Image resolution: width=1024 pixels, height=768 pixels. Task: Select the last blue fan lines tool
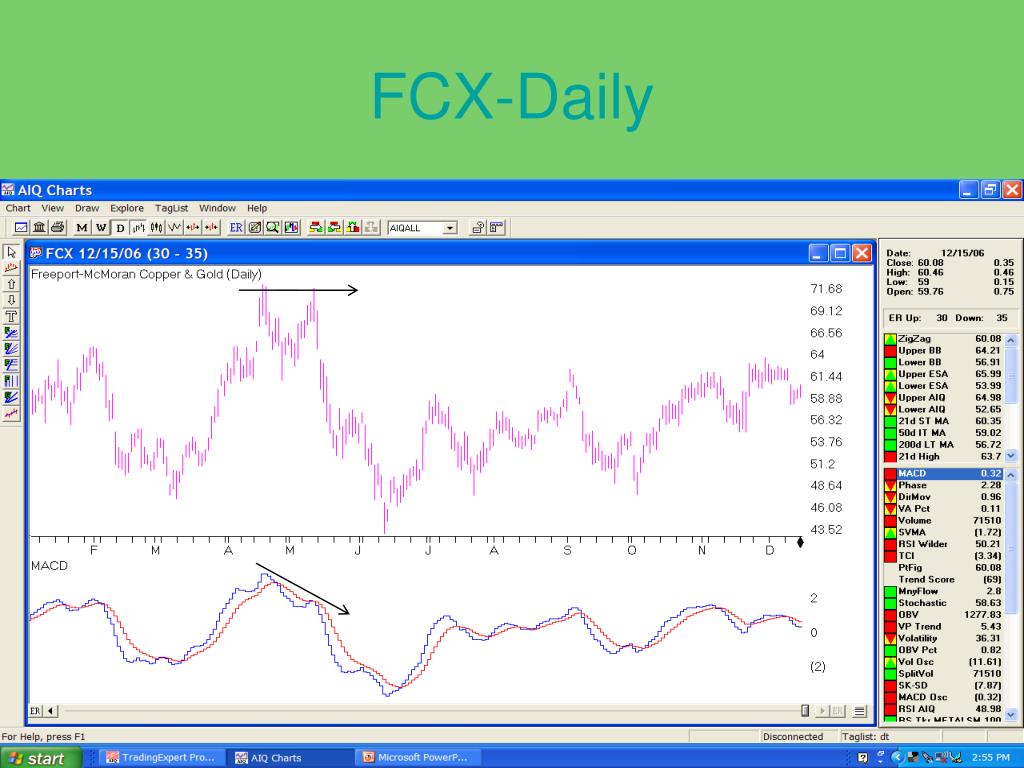[x=11, y=397]
